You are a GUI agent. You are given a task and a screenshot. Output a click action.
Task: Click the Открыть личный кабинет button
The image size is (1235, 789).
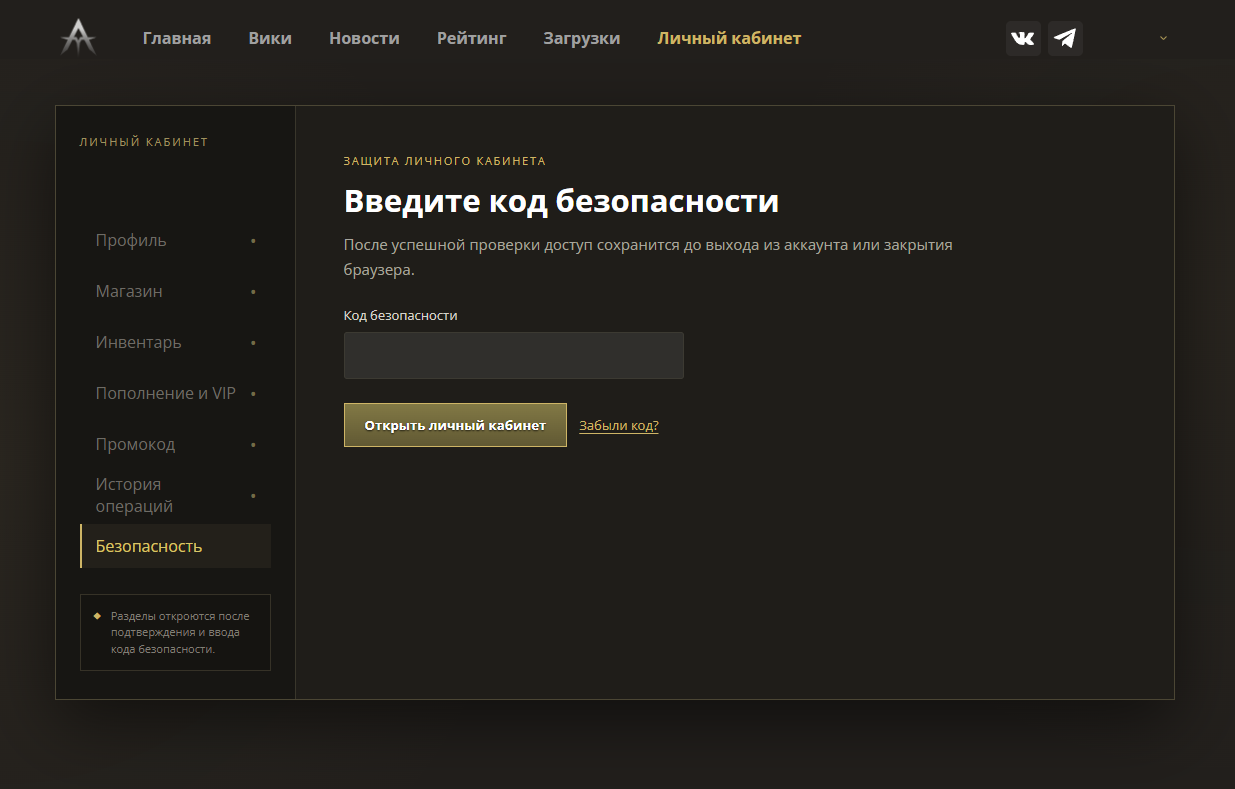pos(455,425)
